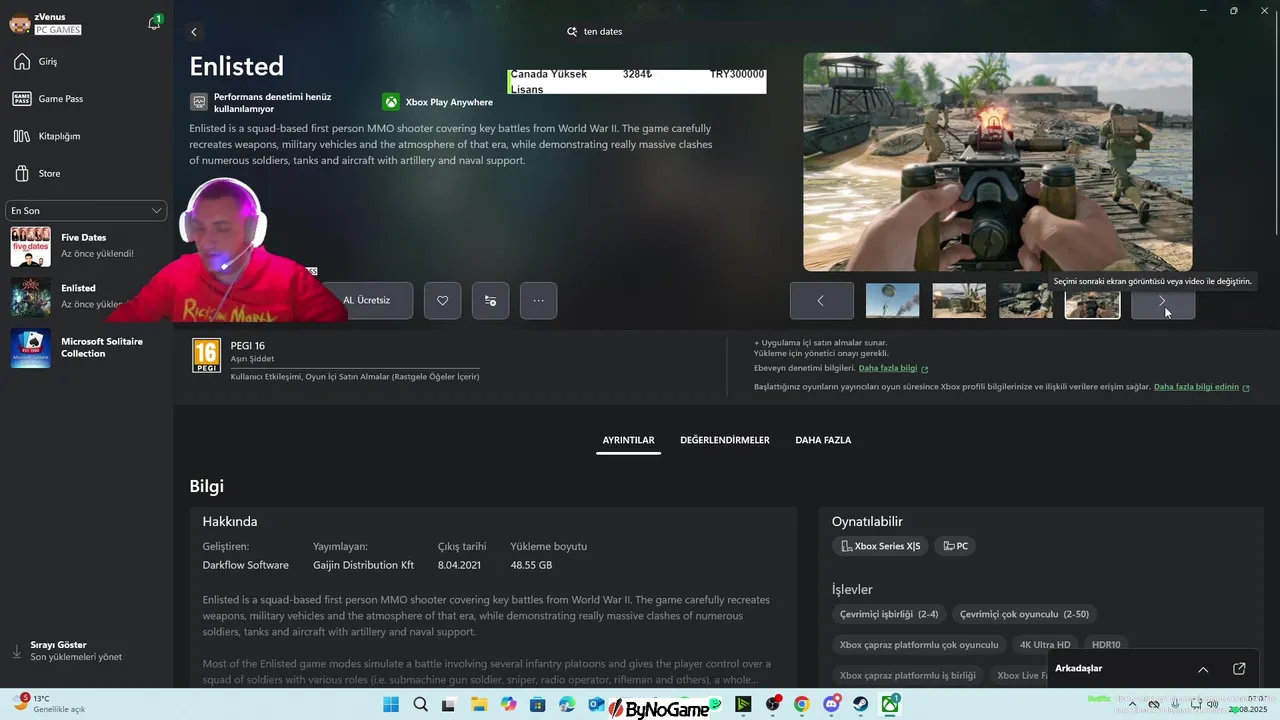Select the third gallery thumbnail
This screenshot has height=720, width=1280.
click(1026, 300)
